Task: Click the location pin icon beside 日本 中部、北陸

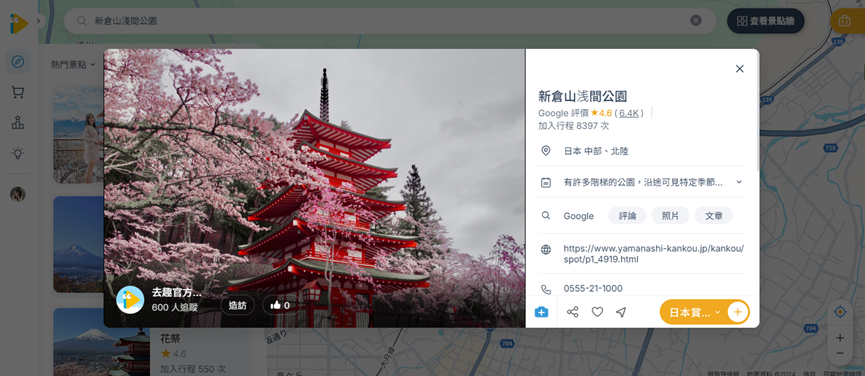Action: (x=546, y=151)
